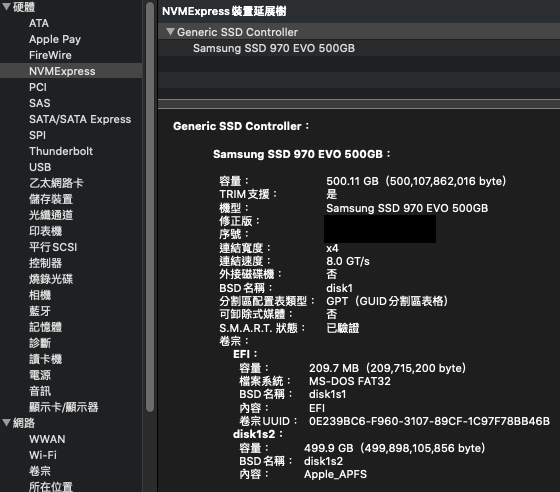This screenshot has width=560, height=492.
Task: Click the GPT partition map type value
Action: [x=387, y=301]
